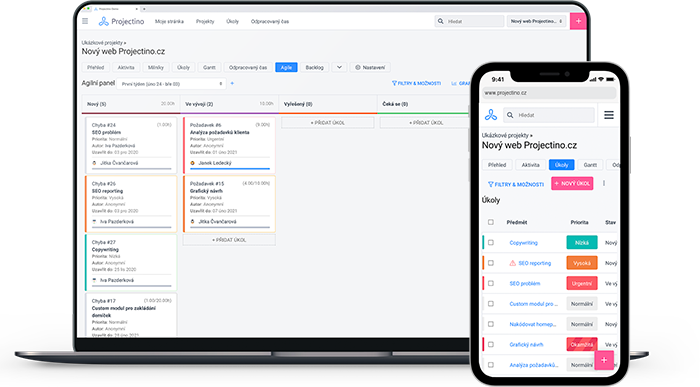Click the search magnifier icon in the laptop header
700x387 pixels.
click(441, 21)
